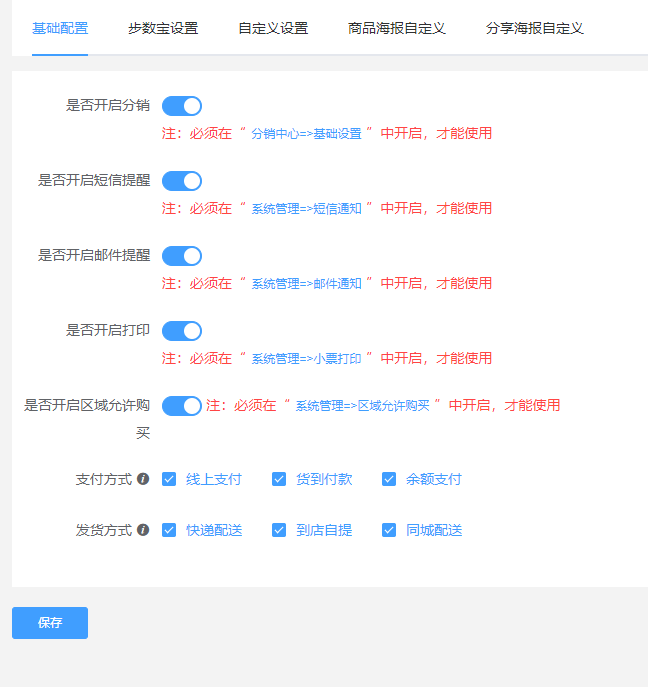Click the info icon beside 发货方式
Screen dimensions: 648x687
[x=143, y=530]
